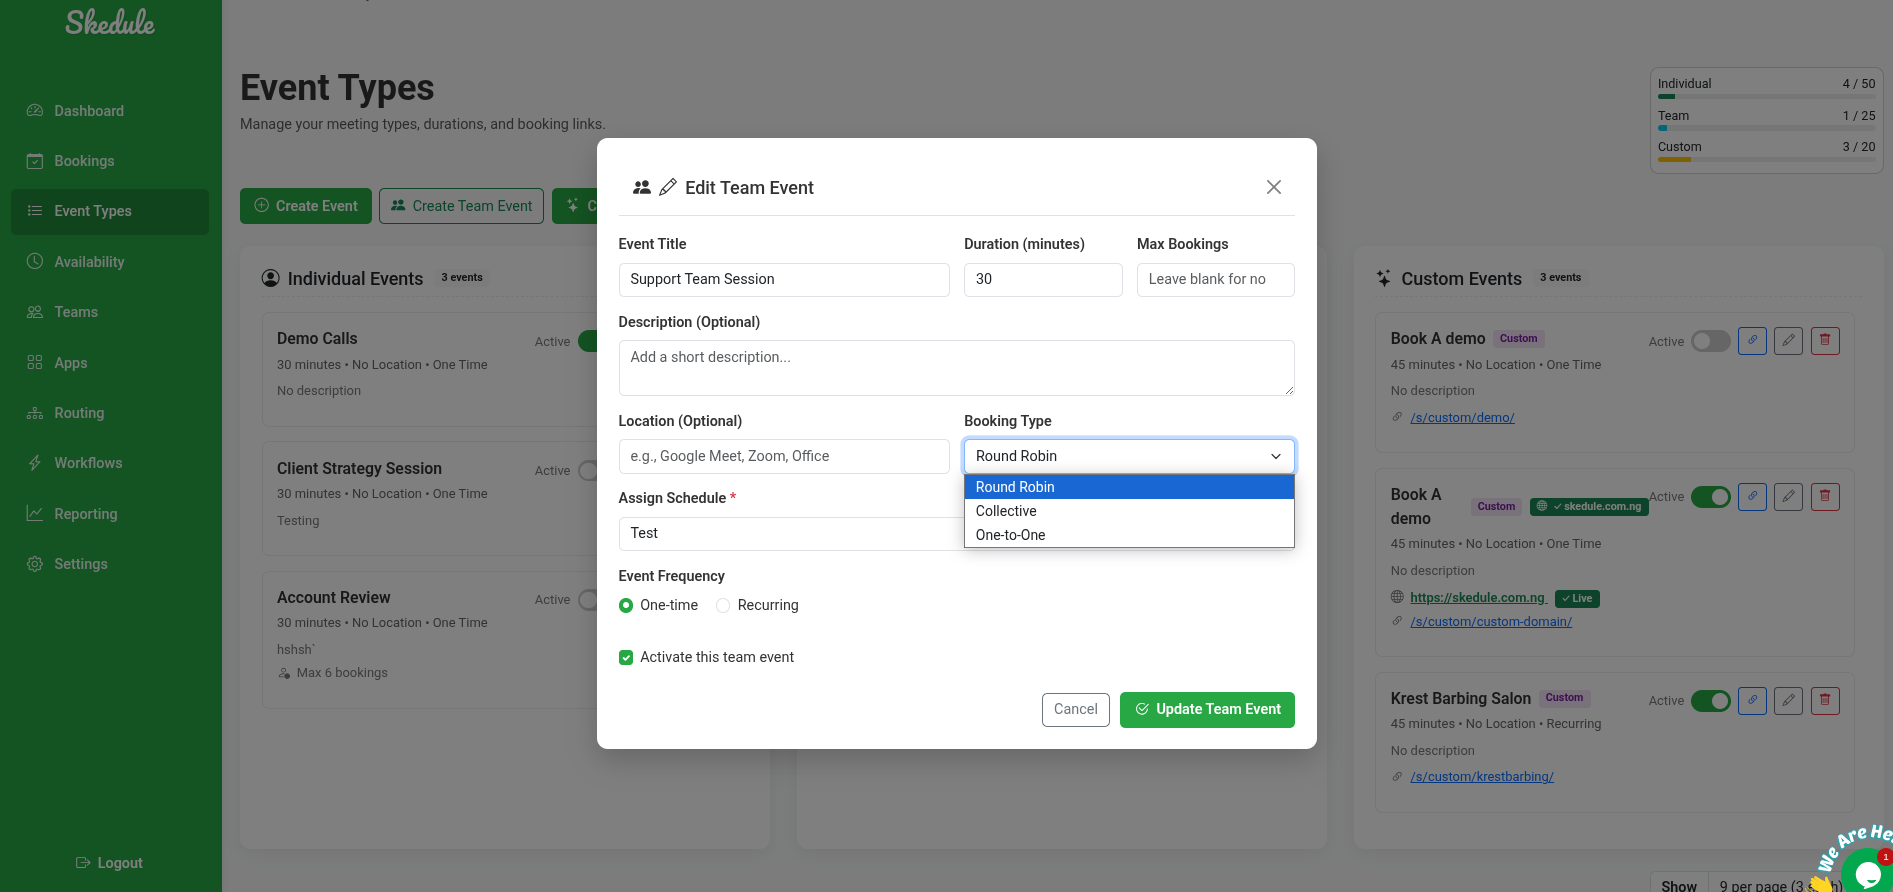Click the Live badge on skedule.com.ng

coord(1578,599)
